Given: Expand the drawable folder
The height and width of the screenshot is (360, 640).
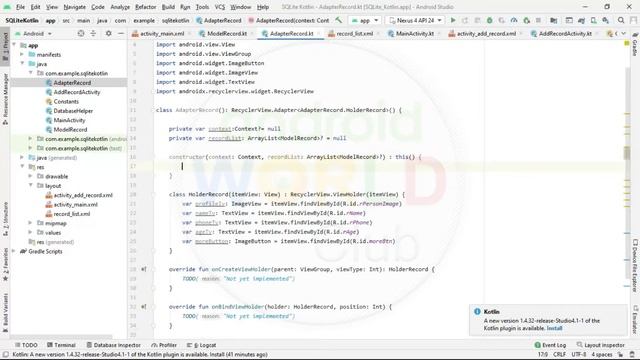Looking at the screenshot, I should pos(30,176).
